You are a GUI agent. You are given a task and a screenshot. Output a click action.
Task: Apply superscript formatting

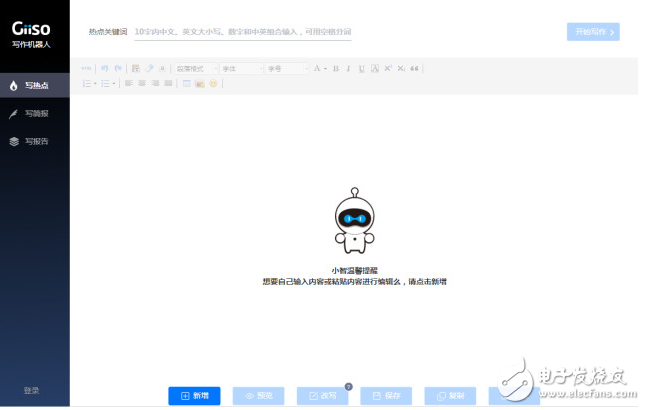[388, 68]
